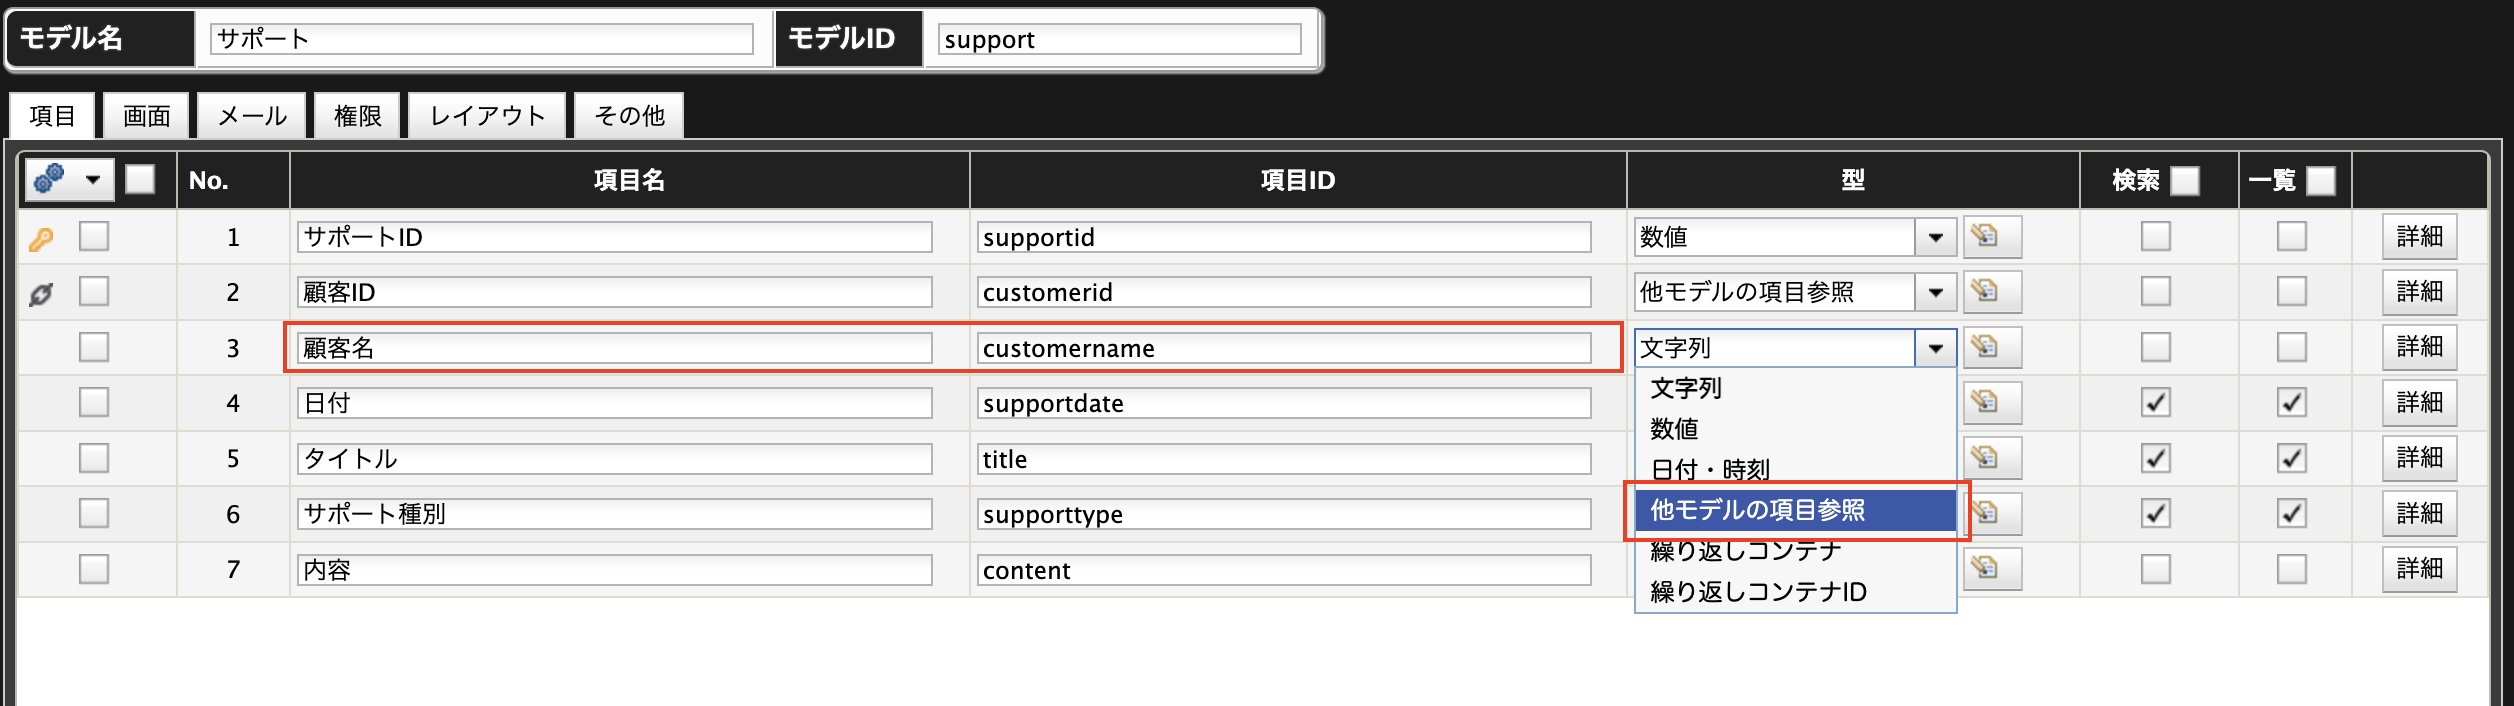The width and height of the screenshot is (2514, 706).
Task: Open type settings icon for supportdate row
Action: click(1992, 402)
